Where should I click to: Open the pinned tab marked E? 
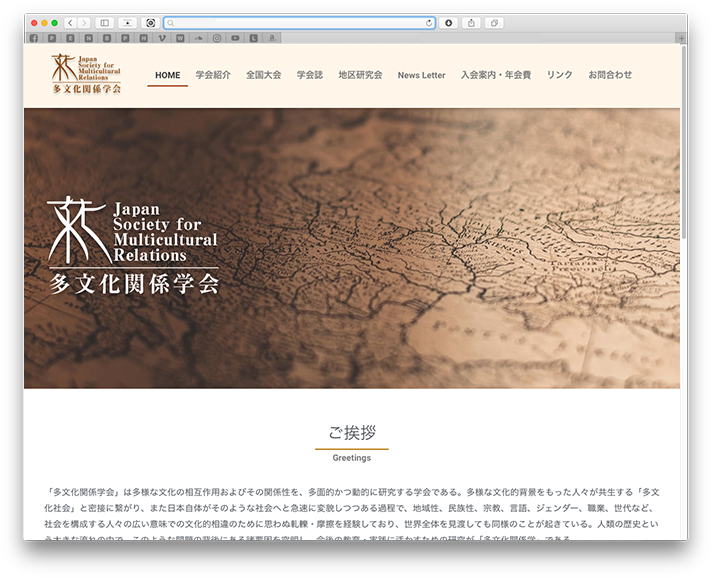click(70, 38)
